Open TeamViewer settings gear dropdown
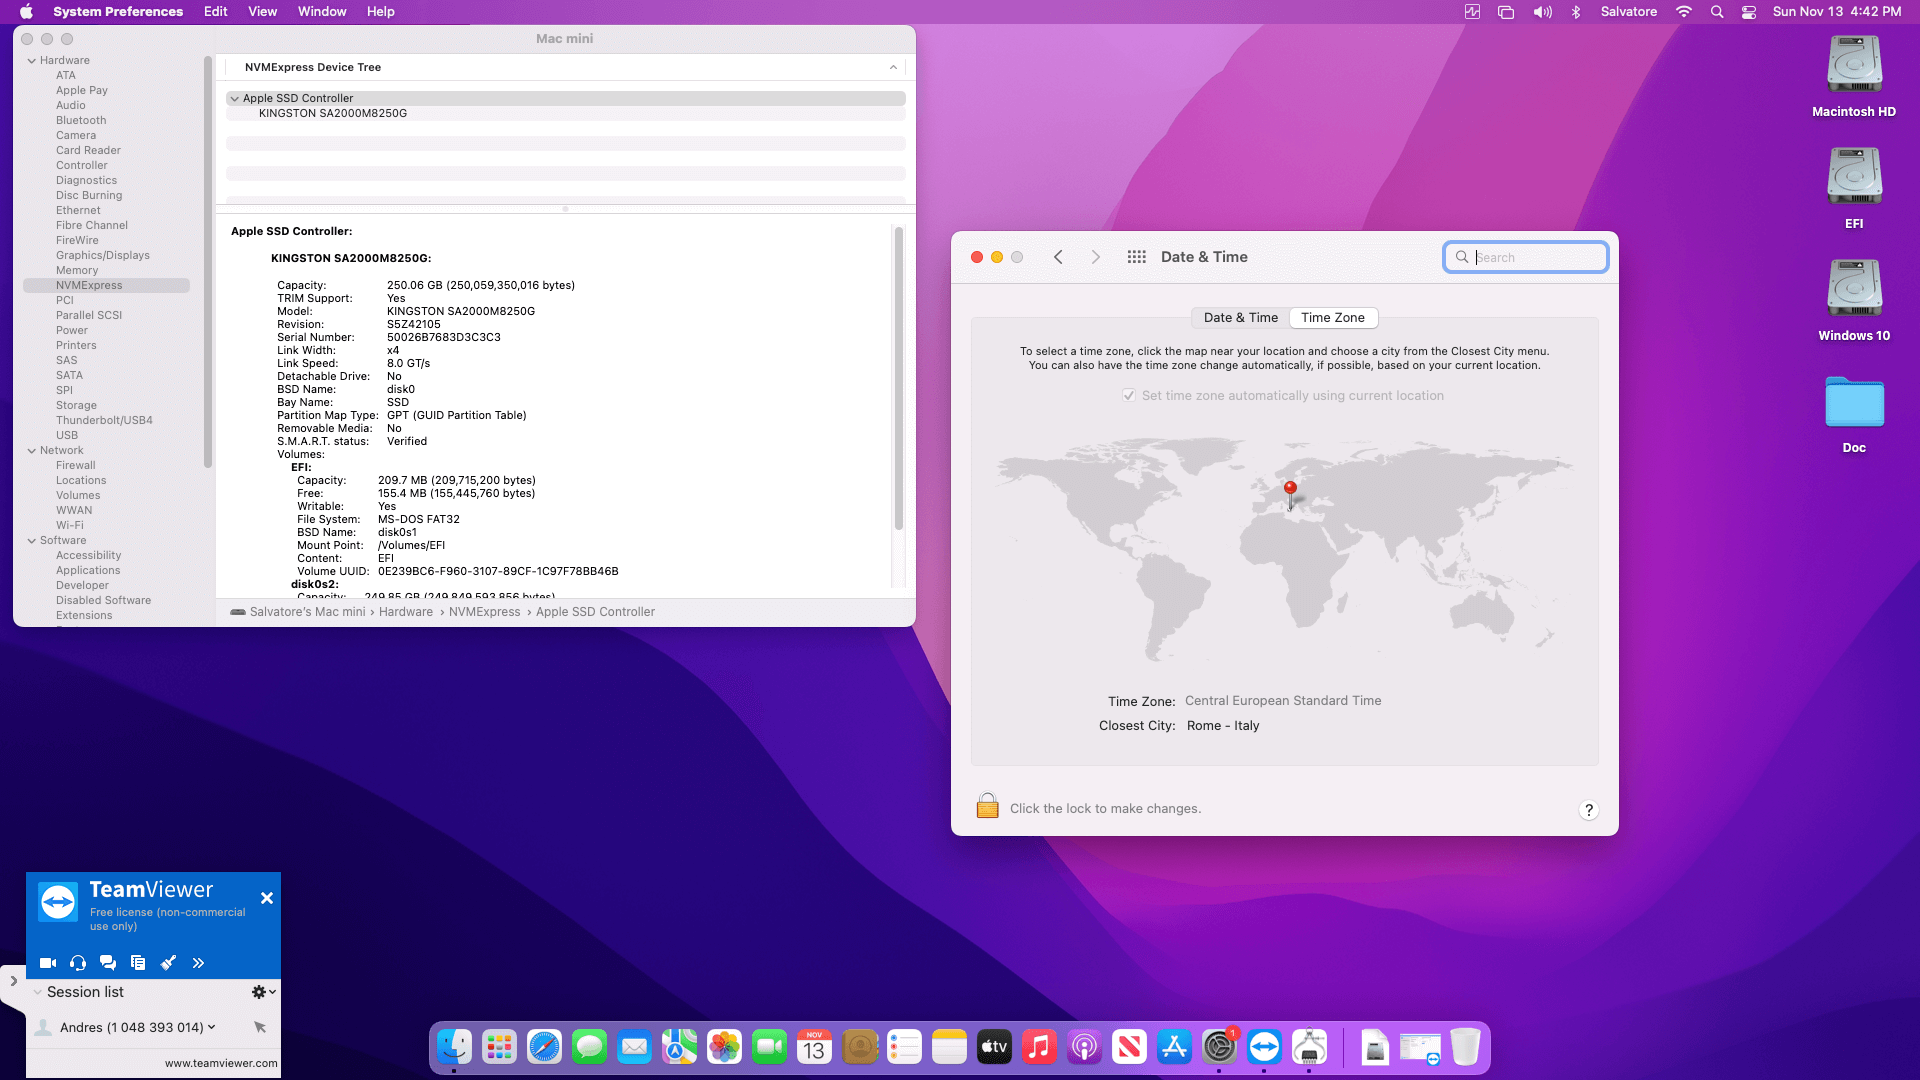The width and height of the screenshot is (1920, 1080). 263,992
